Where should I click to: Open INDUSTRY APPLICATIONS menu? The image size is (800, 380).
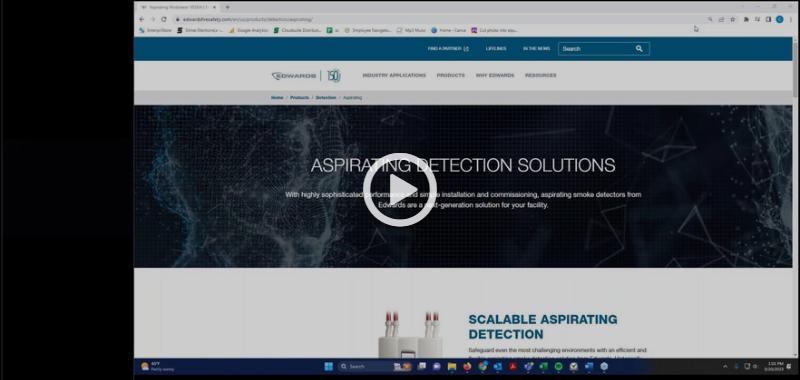(x=394, y=75)
